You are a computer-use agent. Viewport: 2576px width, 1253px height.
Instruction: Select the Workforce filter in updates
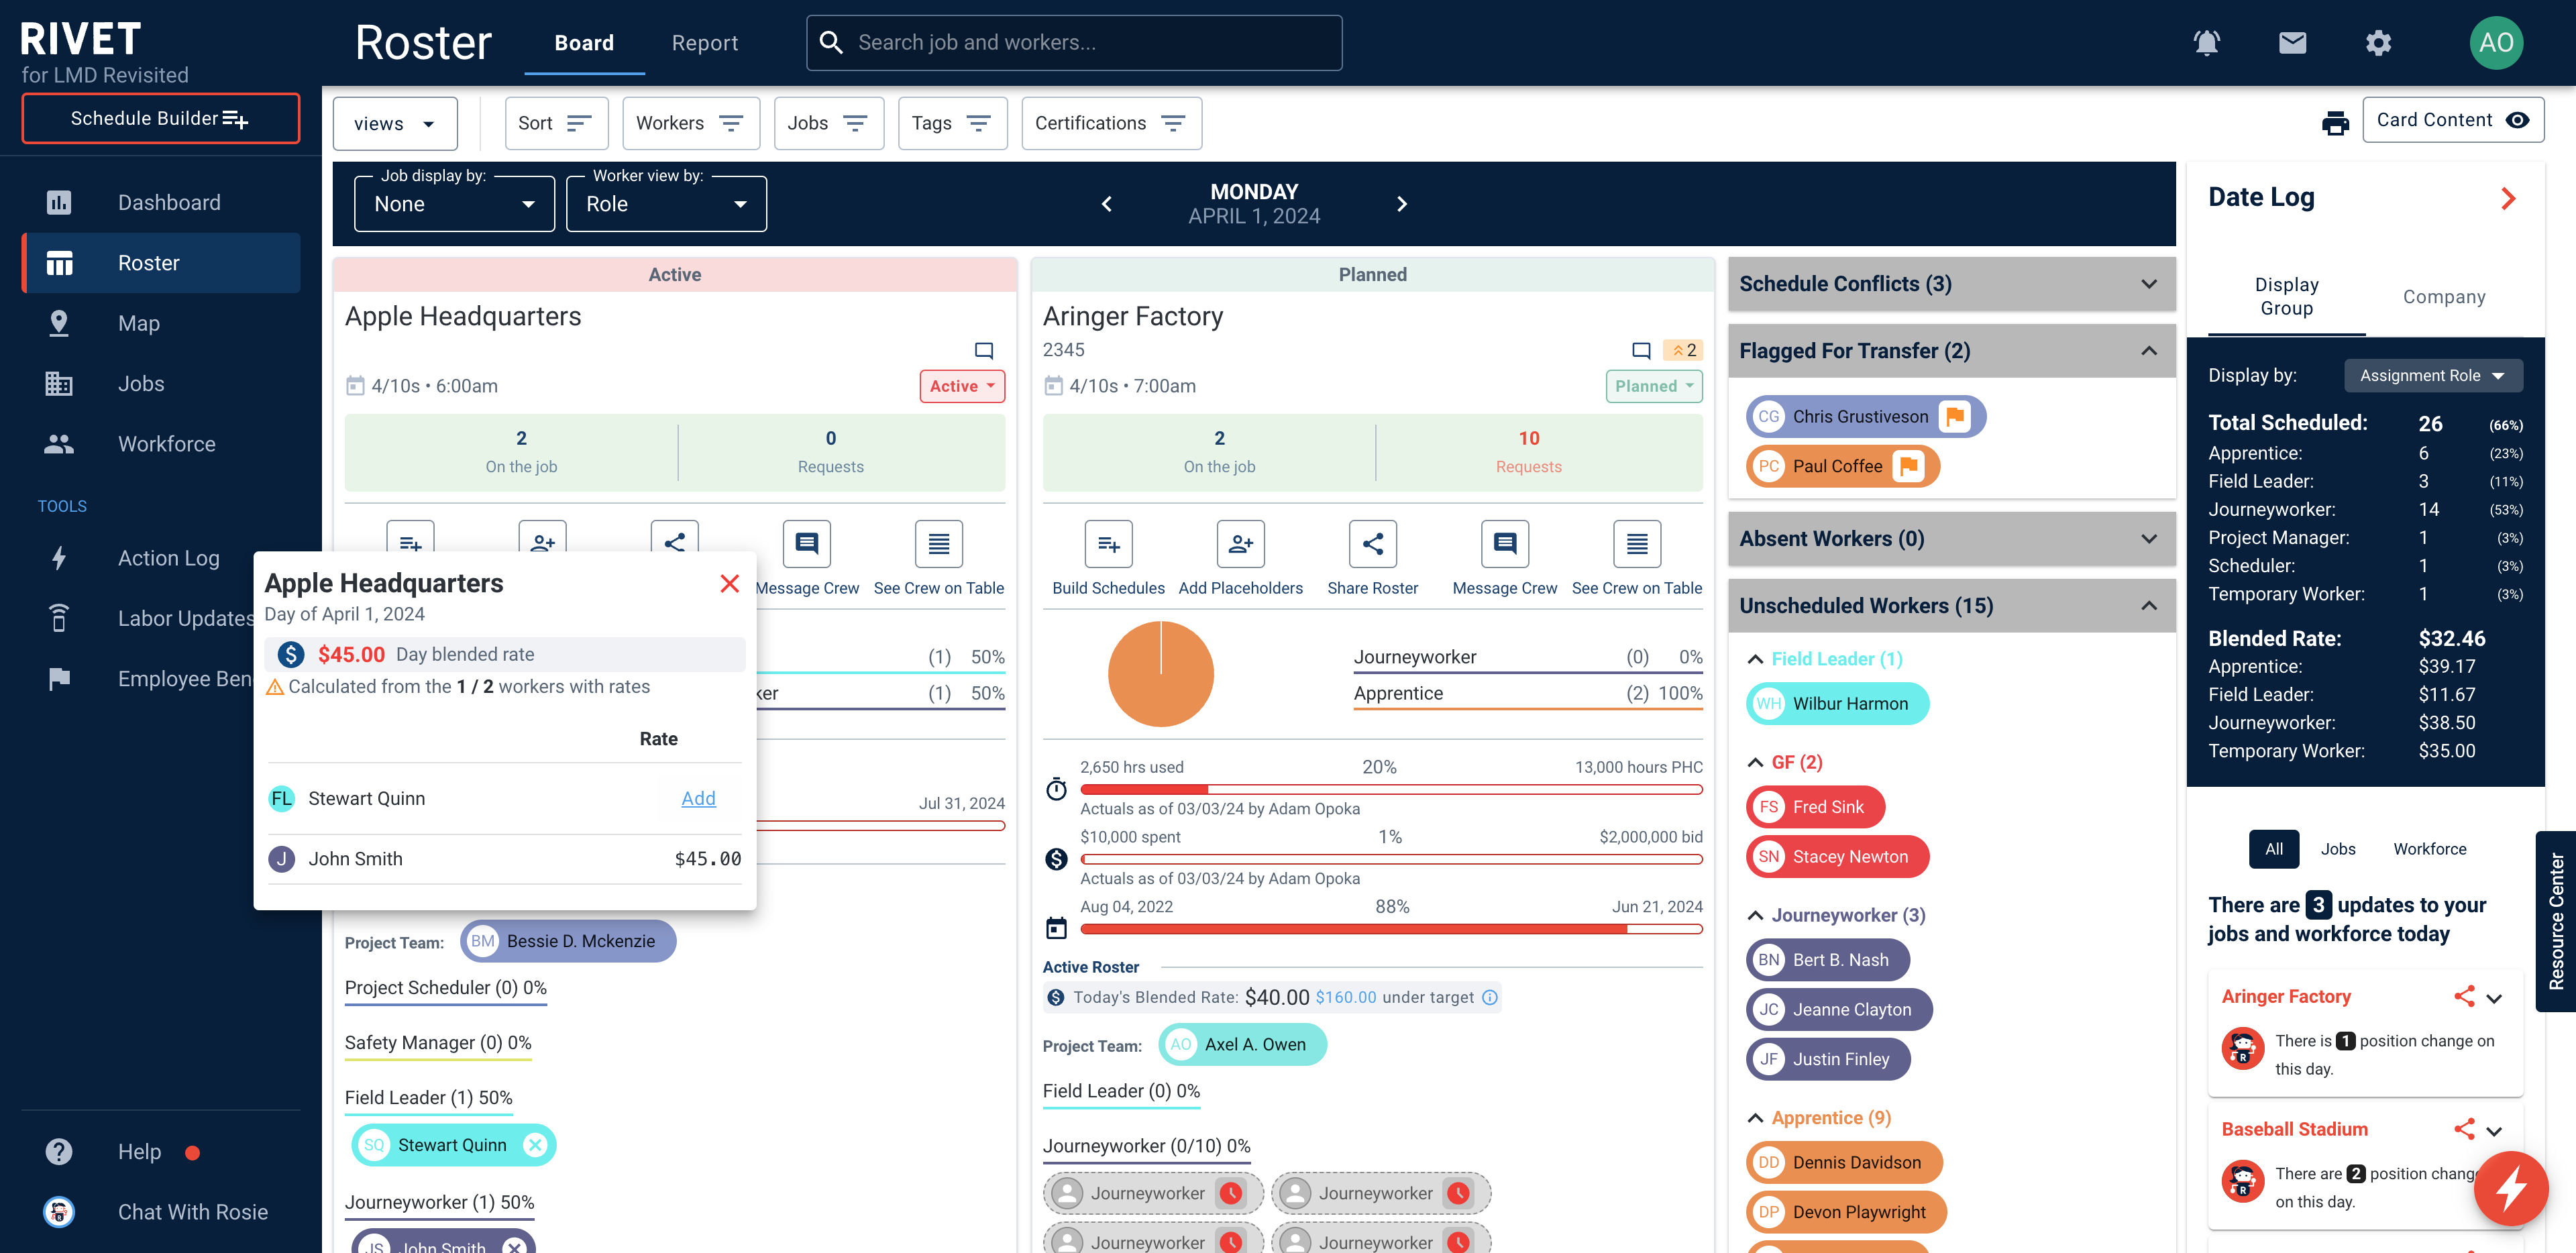[2429, 849]
